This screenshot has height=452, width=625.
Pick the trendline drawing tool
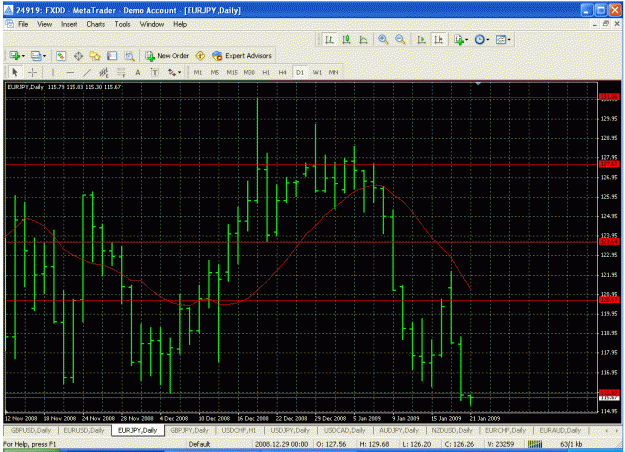pos(87,72)
